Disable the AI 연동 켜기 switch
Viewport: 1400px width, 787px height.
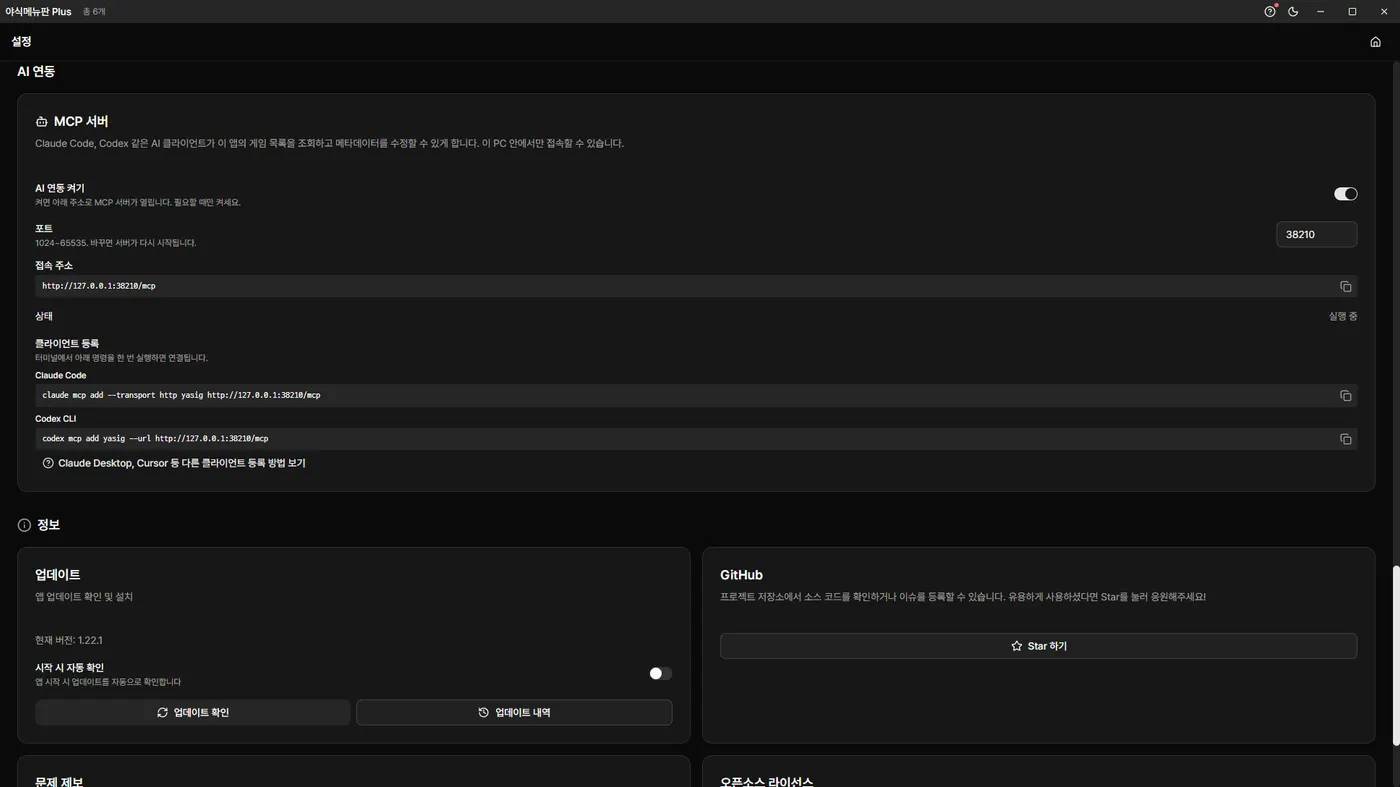(x=1345, y=194)
